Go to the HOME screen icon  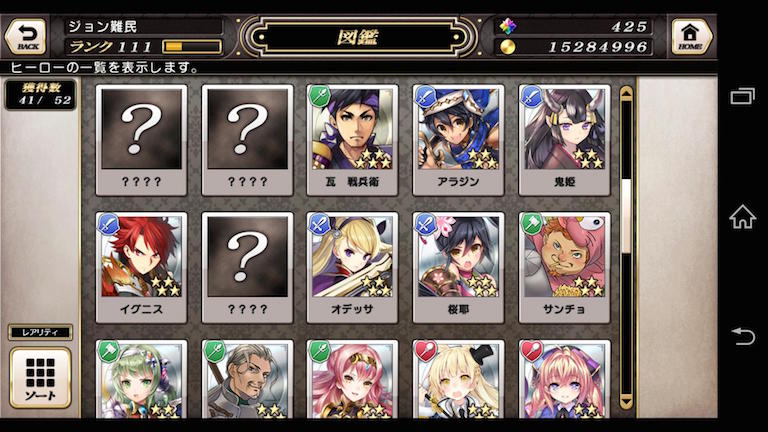pos(691,36)
